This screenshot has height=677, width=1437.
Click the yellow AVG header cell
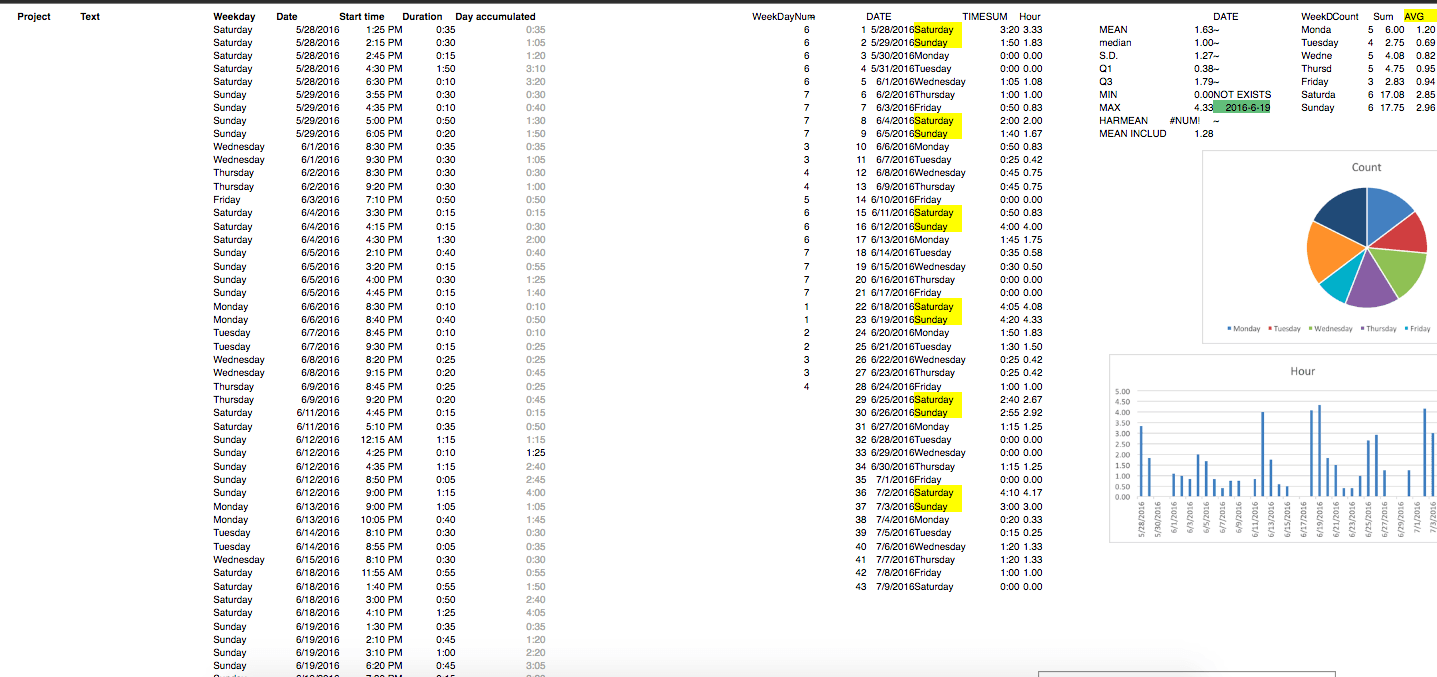(1414, 17)
